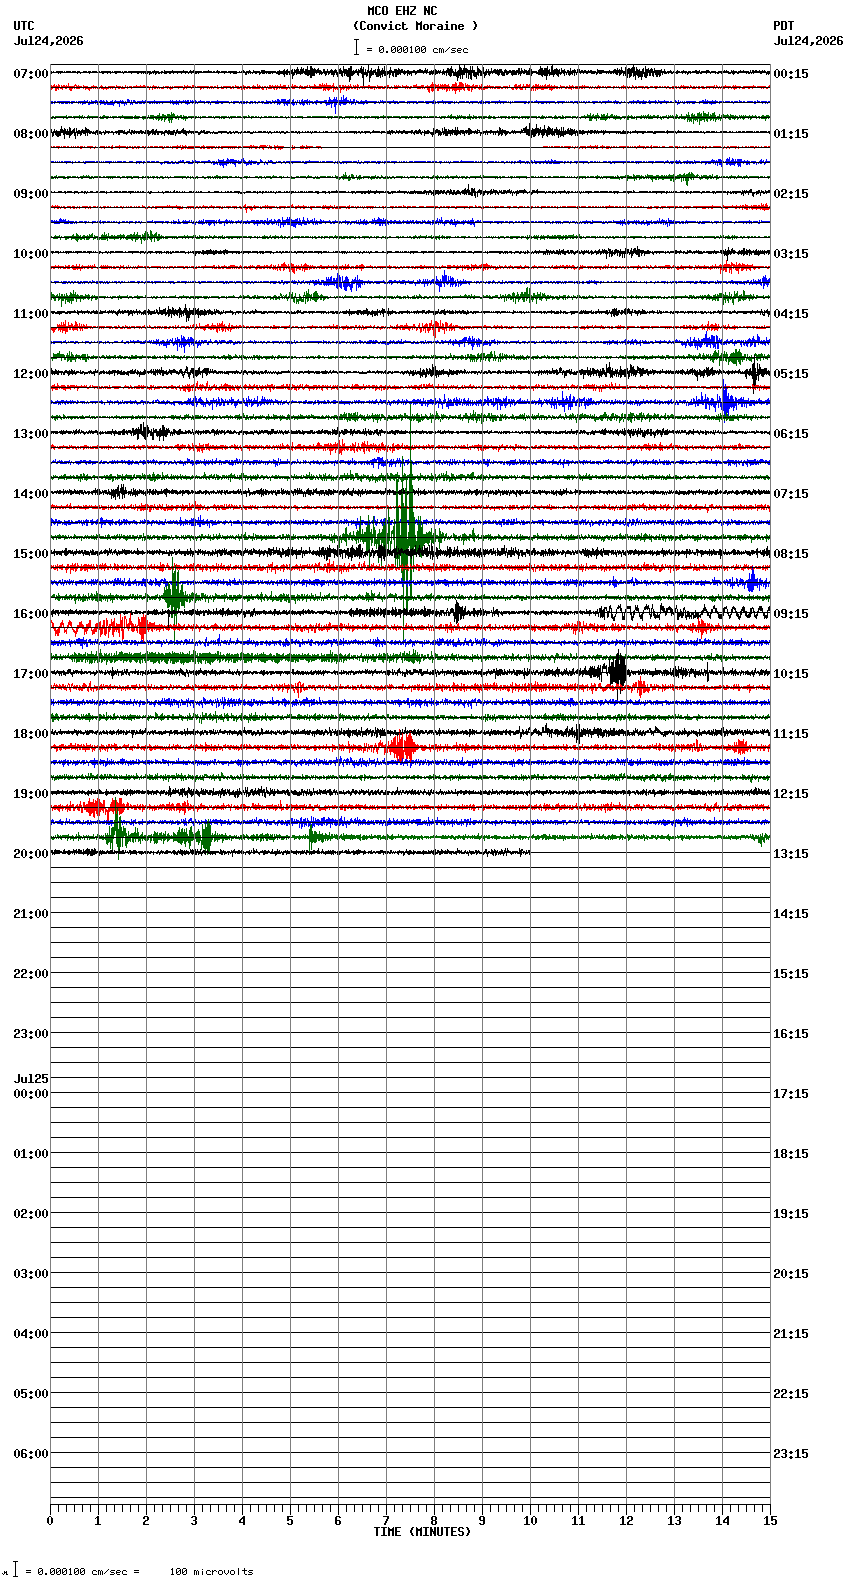Click the 'Jul25' date change label
The image size is (850, 1584).
tap(31, 1079)
